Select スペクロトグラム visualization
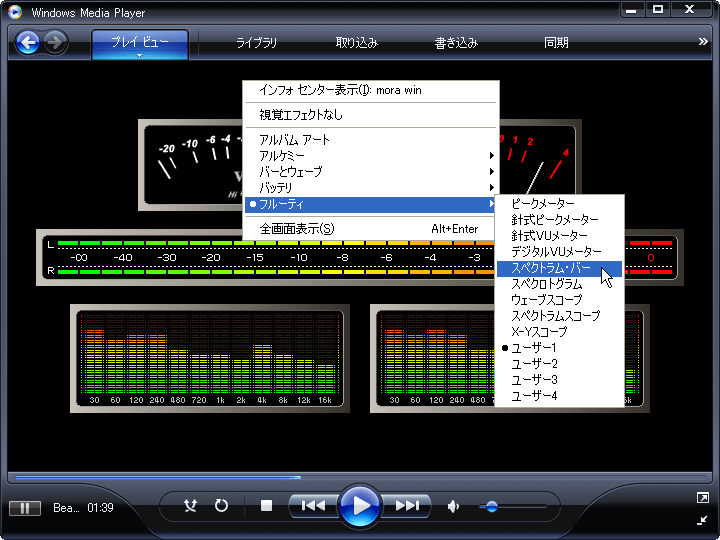 (559, 284)
